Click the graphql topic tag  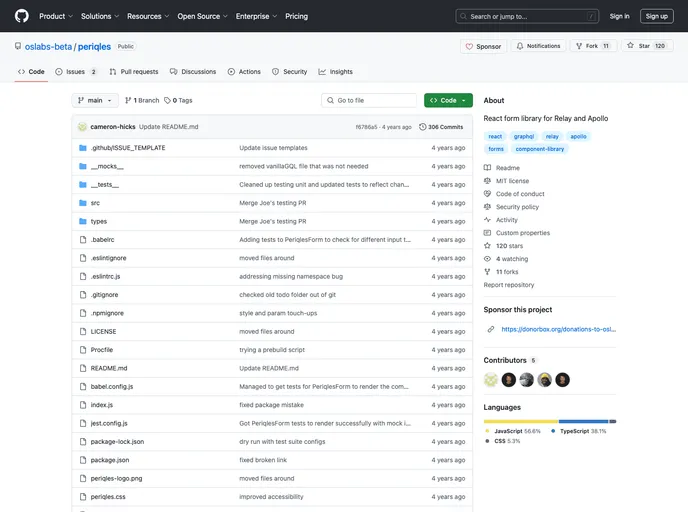tap(524, 136)
